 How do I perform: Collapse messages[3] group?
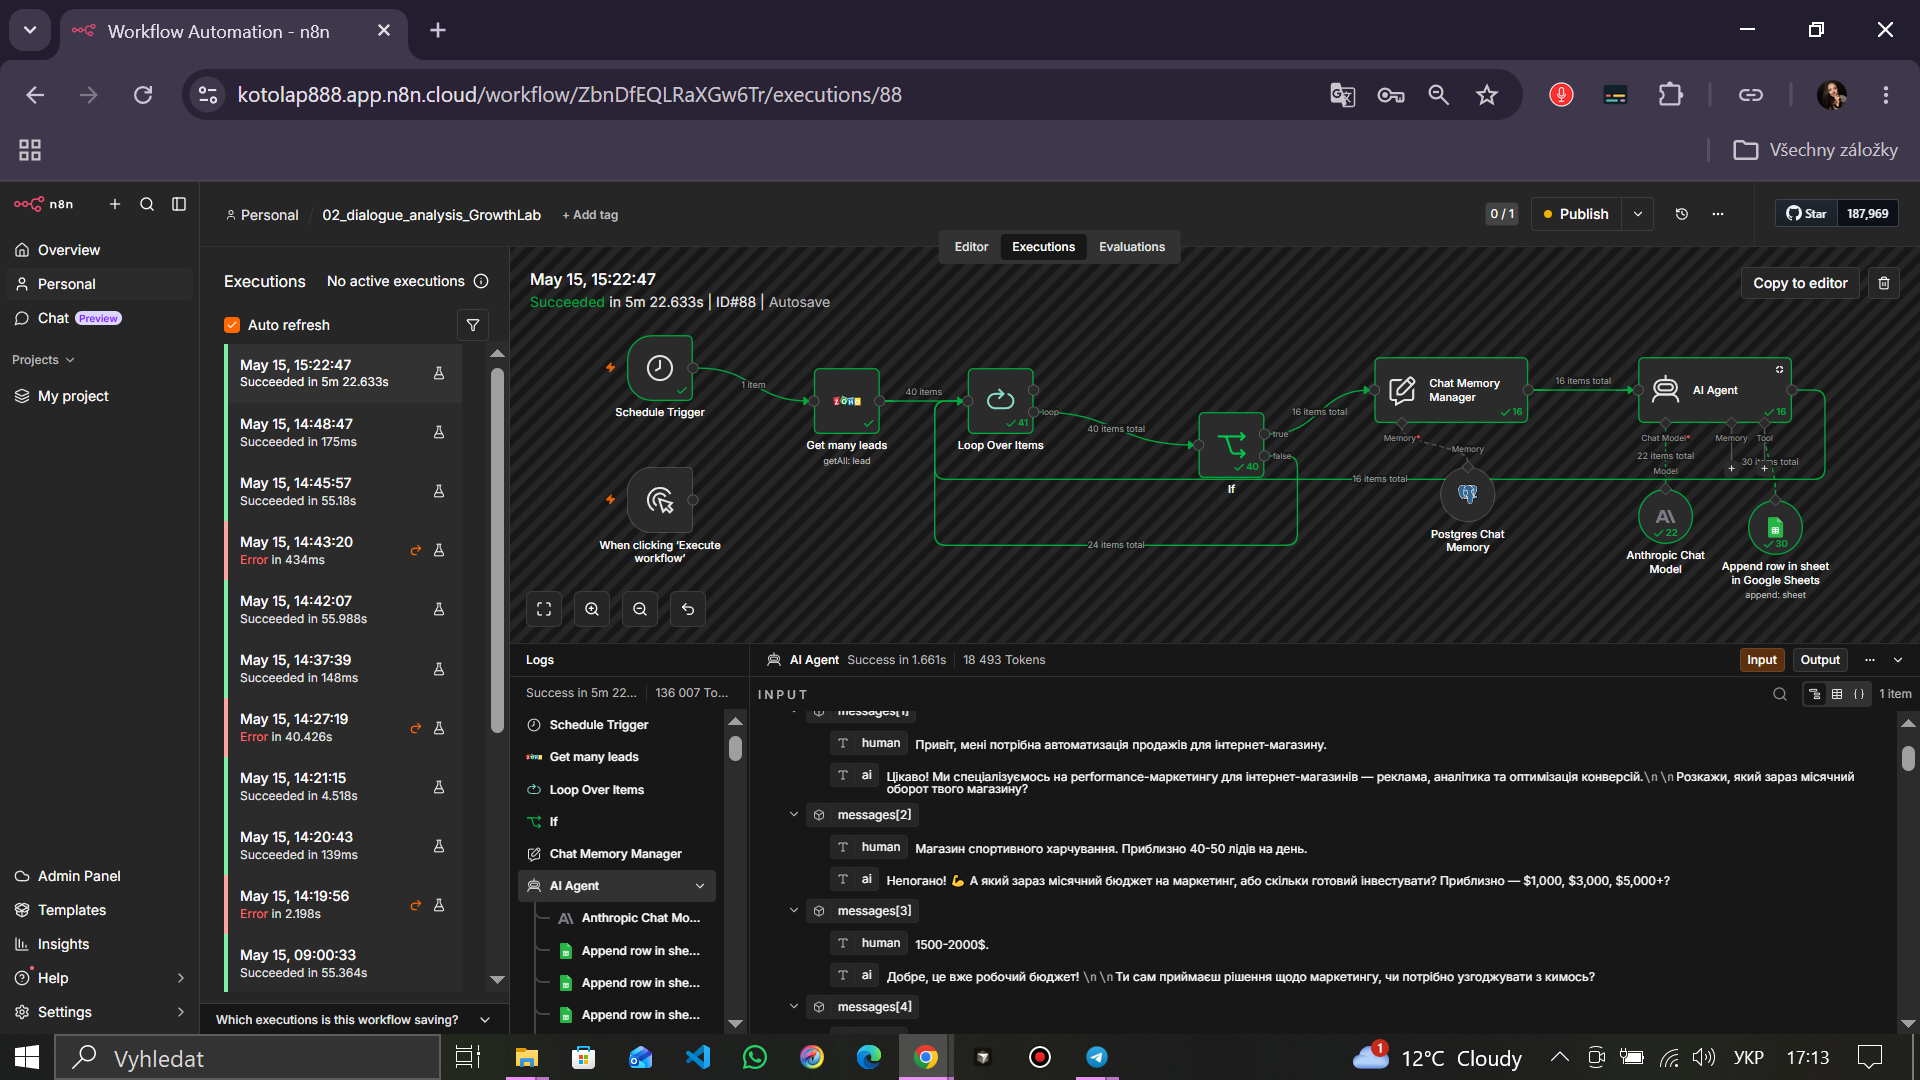coord(794,911)
